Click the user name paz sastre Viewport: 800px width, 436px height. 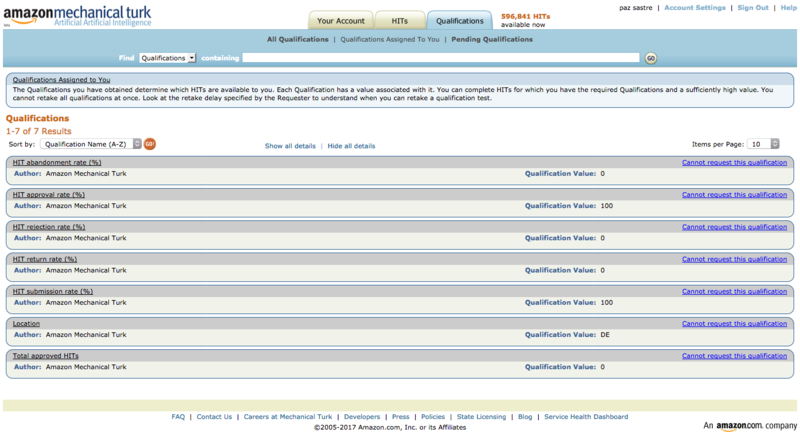(636, 8)
